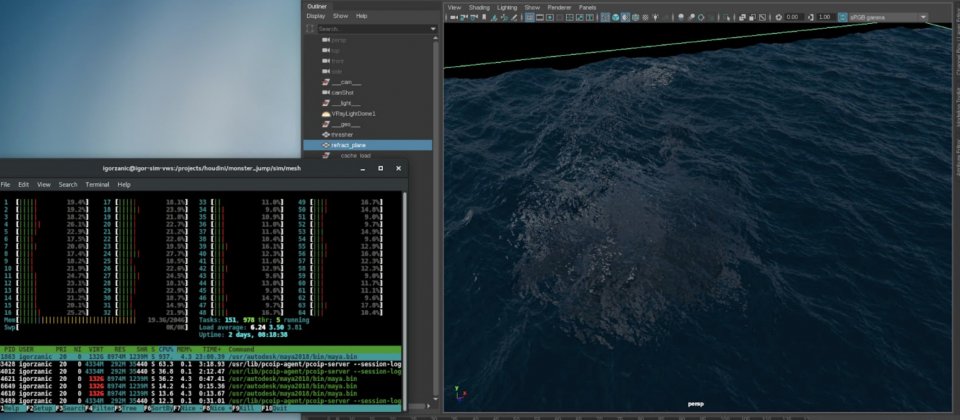Expand the Outliner search options arrow
The height and width of the screenshot is (420, 960).
point(432,29)
